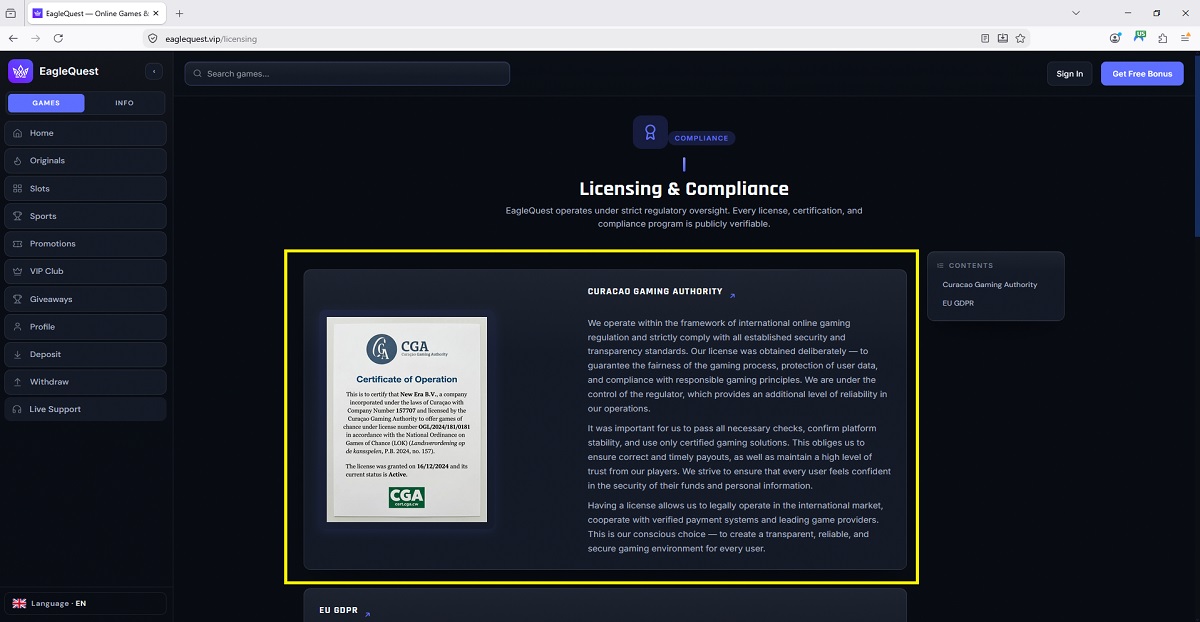Open the Firefox View icon left of the tab strip
Viewport: 1200px width, 622px height.
point(11,13)
